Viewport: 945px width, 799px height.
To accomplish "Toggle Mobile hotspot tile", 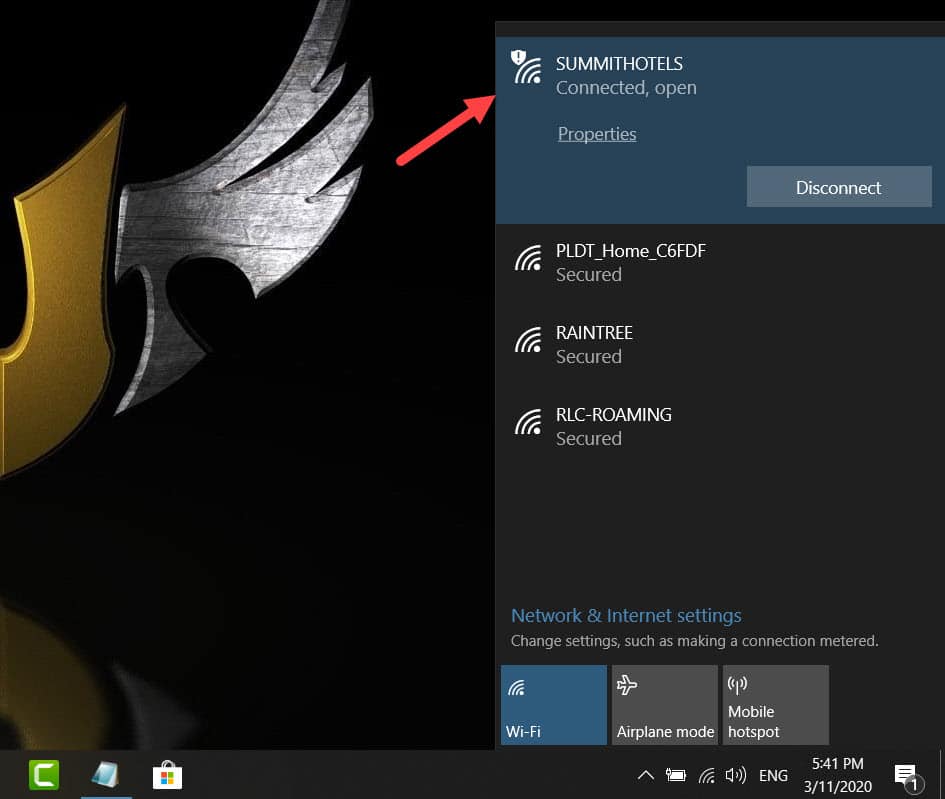I will click(776, 705).
